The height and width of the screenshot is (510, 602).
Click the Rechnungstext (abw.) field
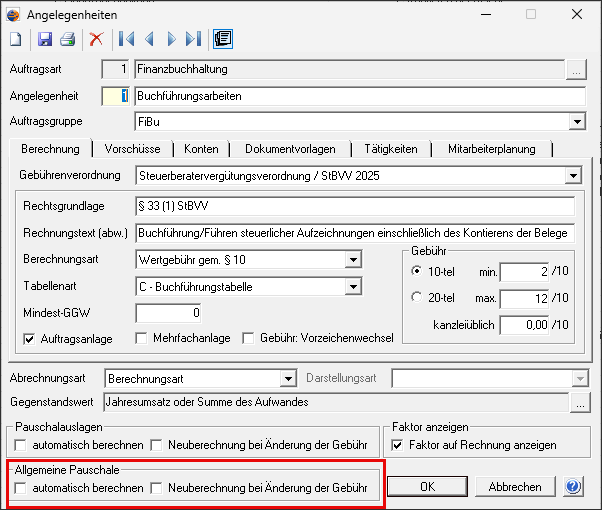tap(355, 233)
